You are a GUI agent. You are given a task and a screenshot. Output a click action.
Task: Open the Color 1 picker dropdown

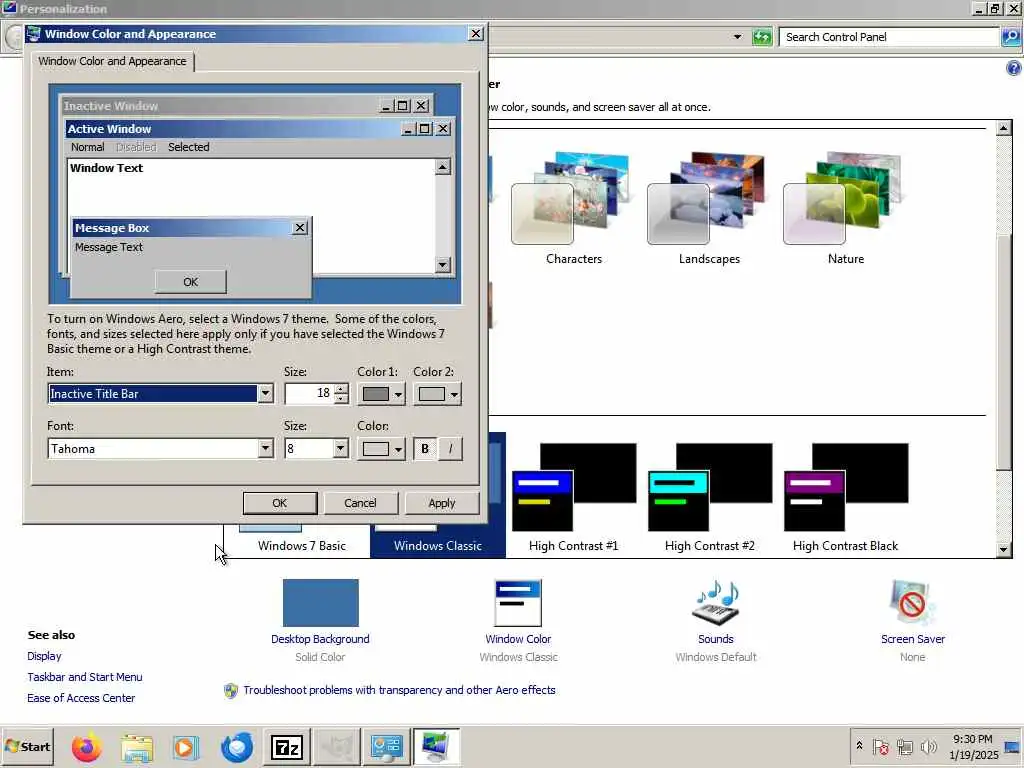tap(381, 394)
